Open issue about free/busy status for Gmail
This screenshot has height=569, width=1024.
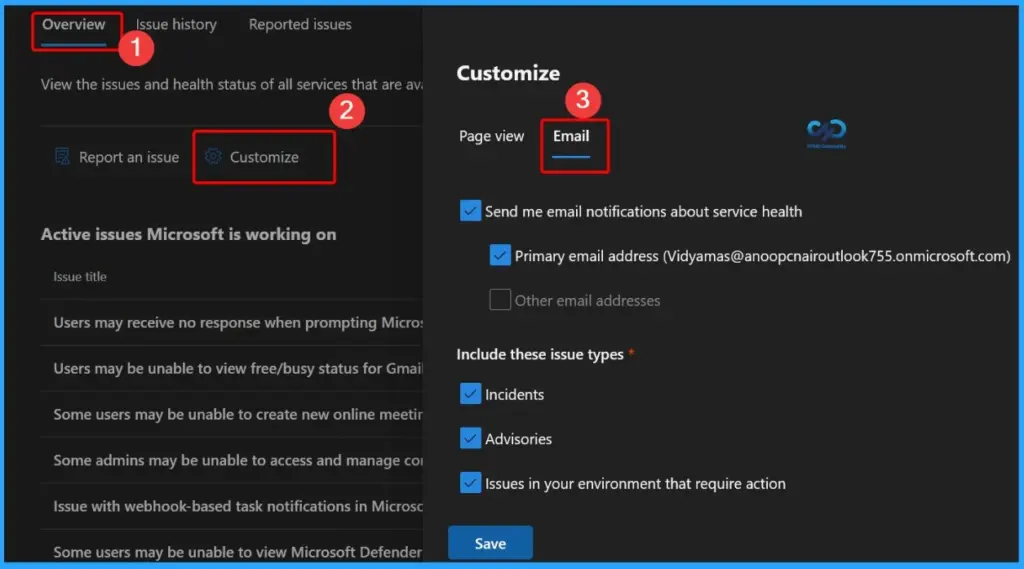click(x=238, y=368)
